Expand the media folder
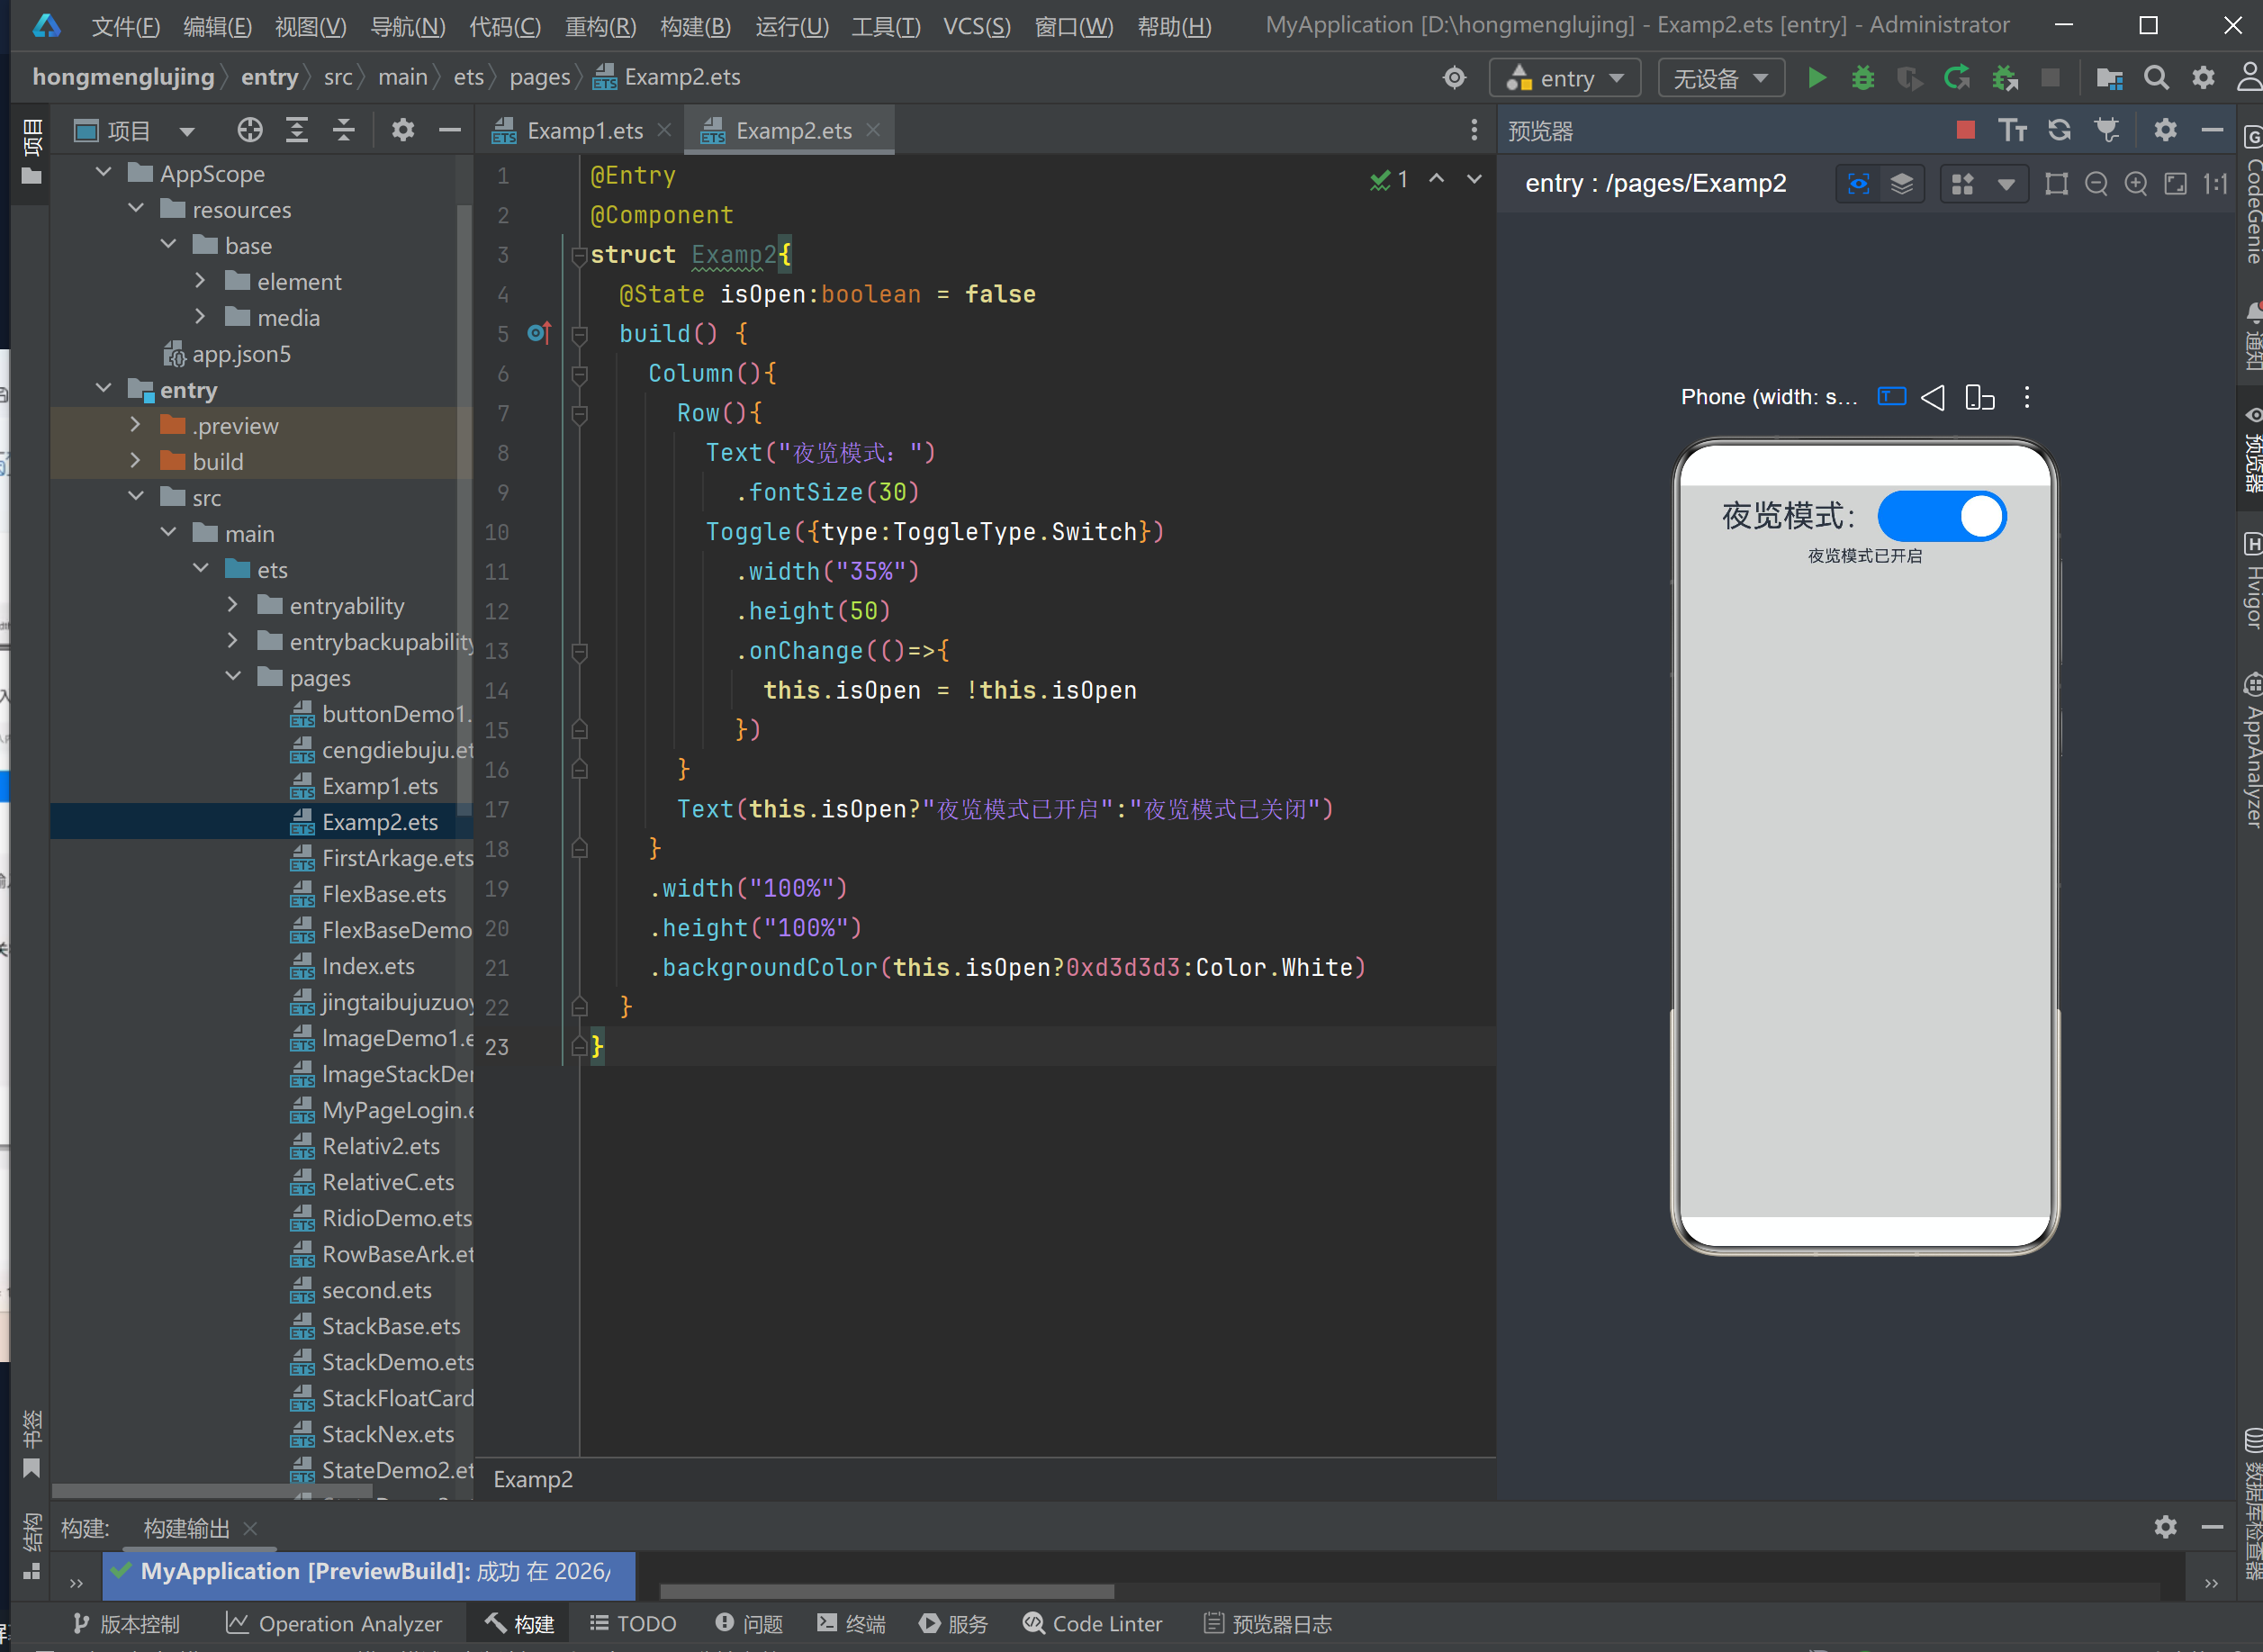2263x1652 pixels. click(x=200, y=317)
